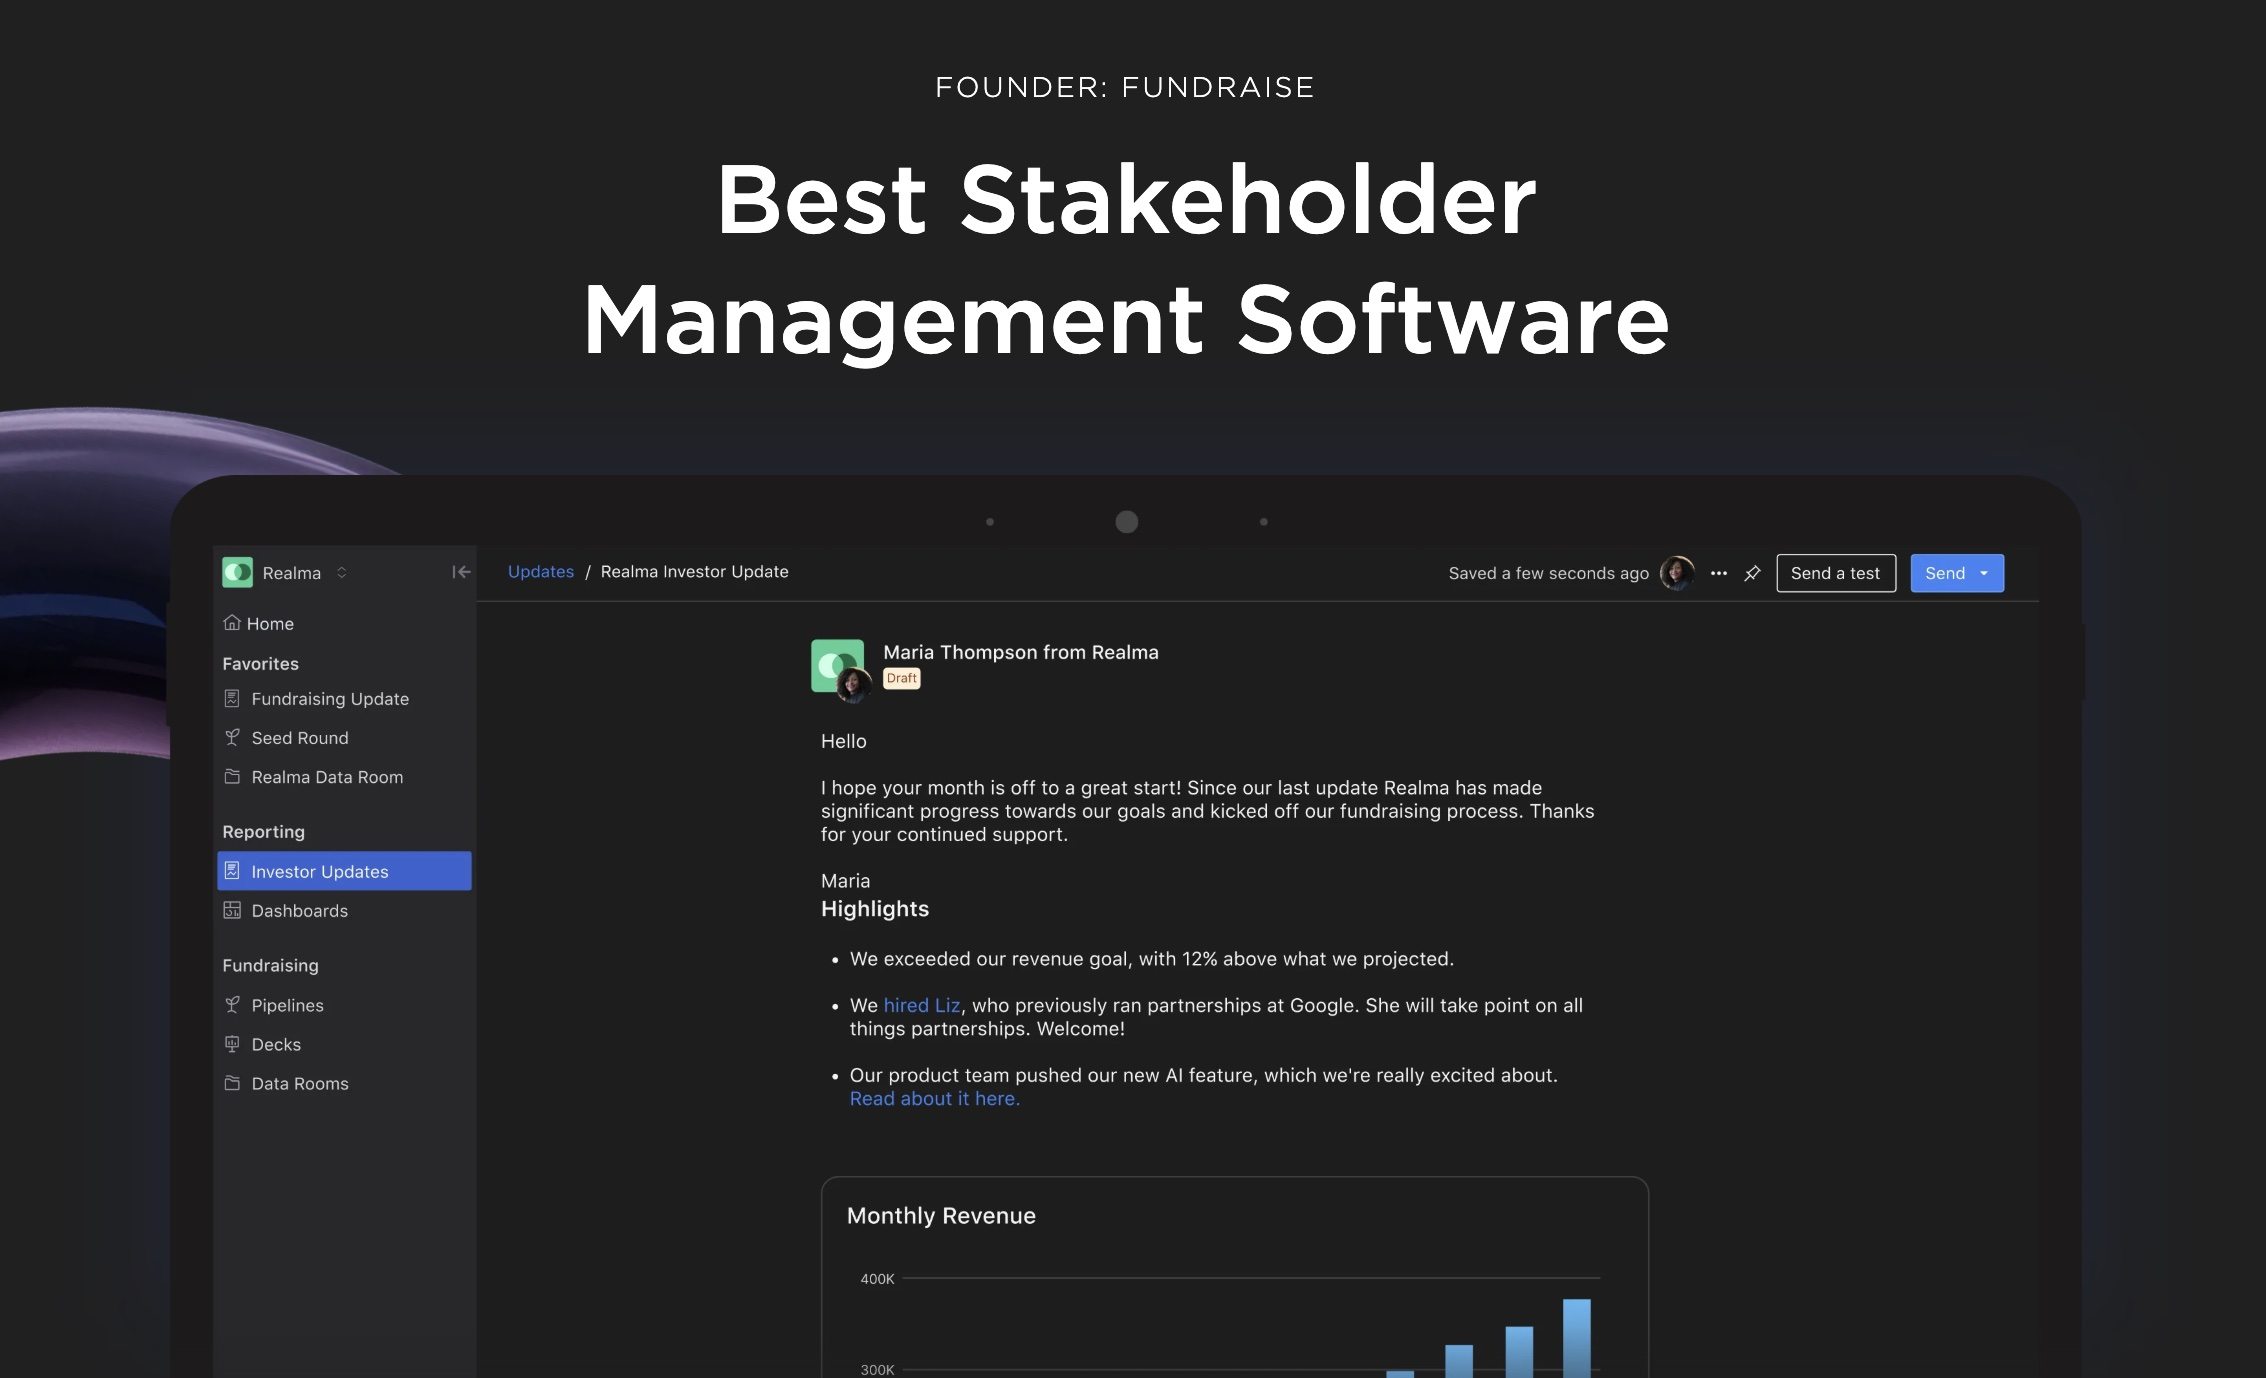Click the pin icon in the top bar
2266x1378 pixels.
click(1752, 573)
